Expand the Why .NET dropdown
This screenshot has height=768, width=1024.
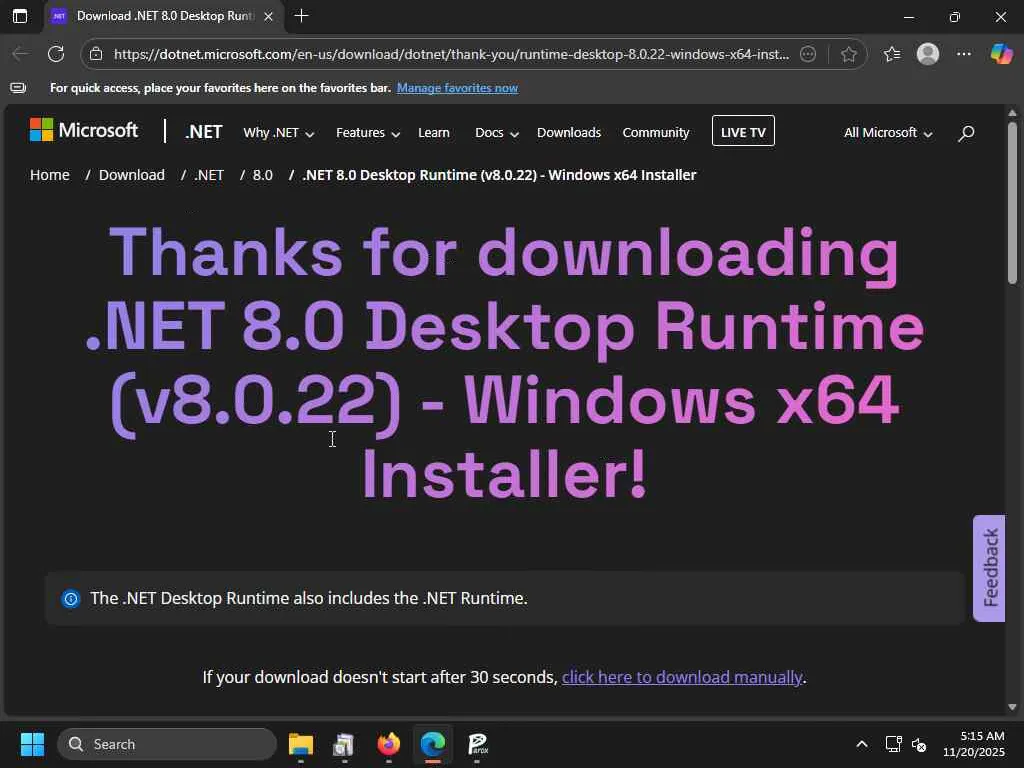coord(279,133)
